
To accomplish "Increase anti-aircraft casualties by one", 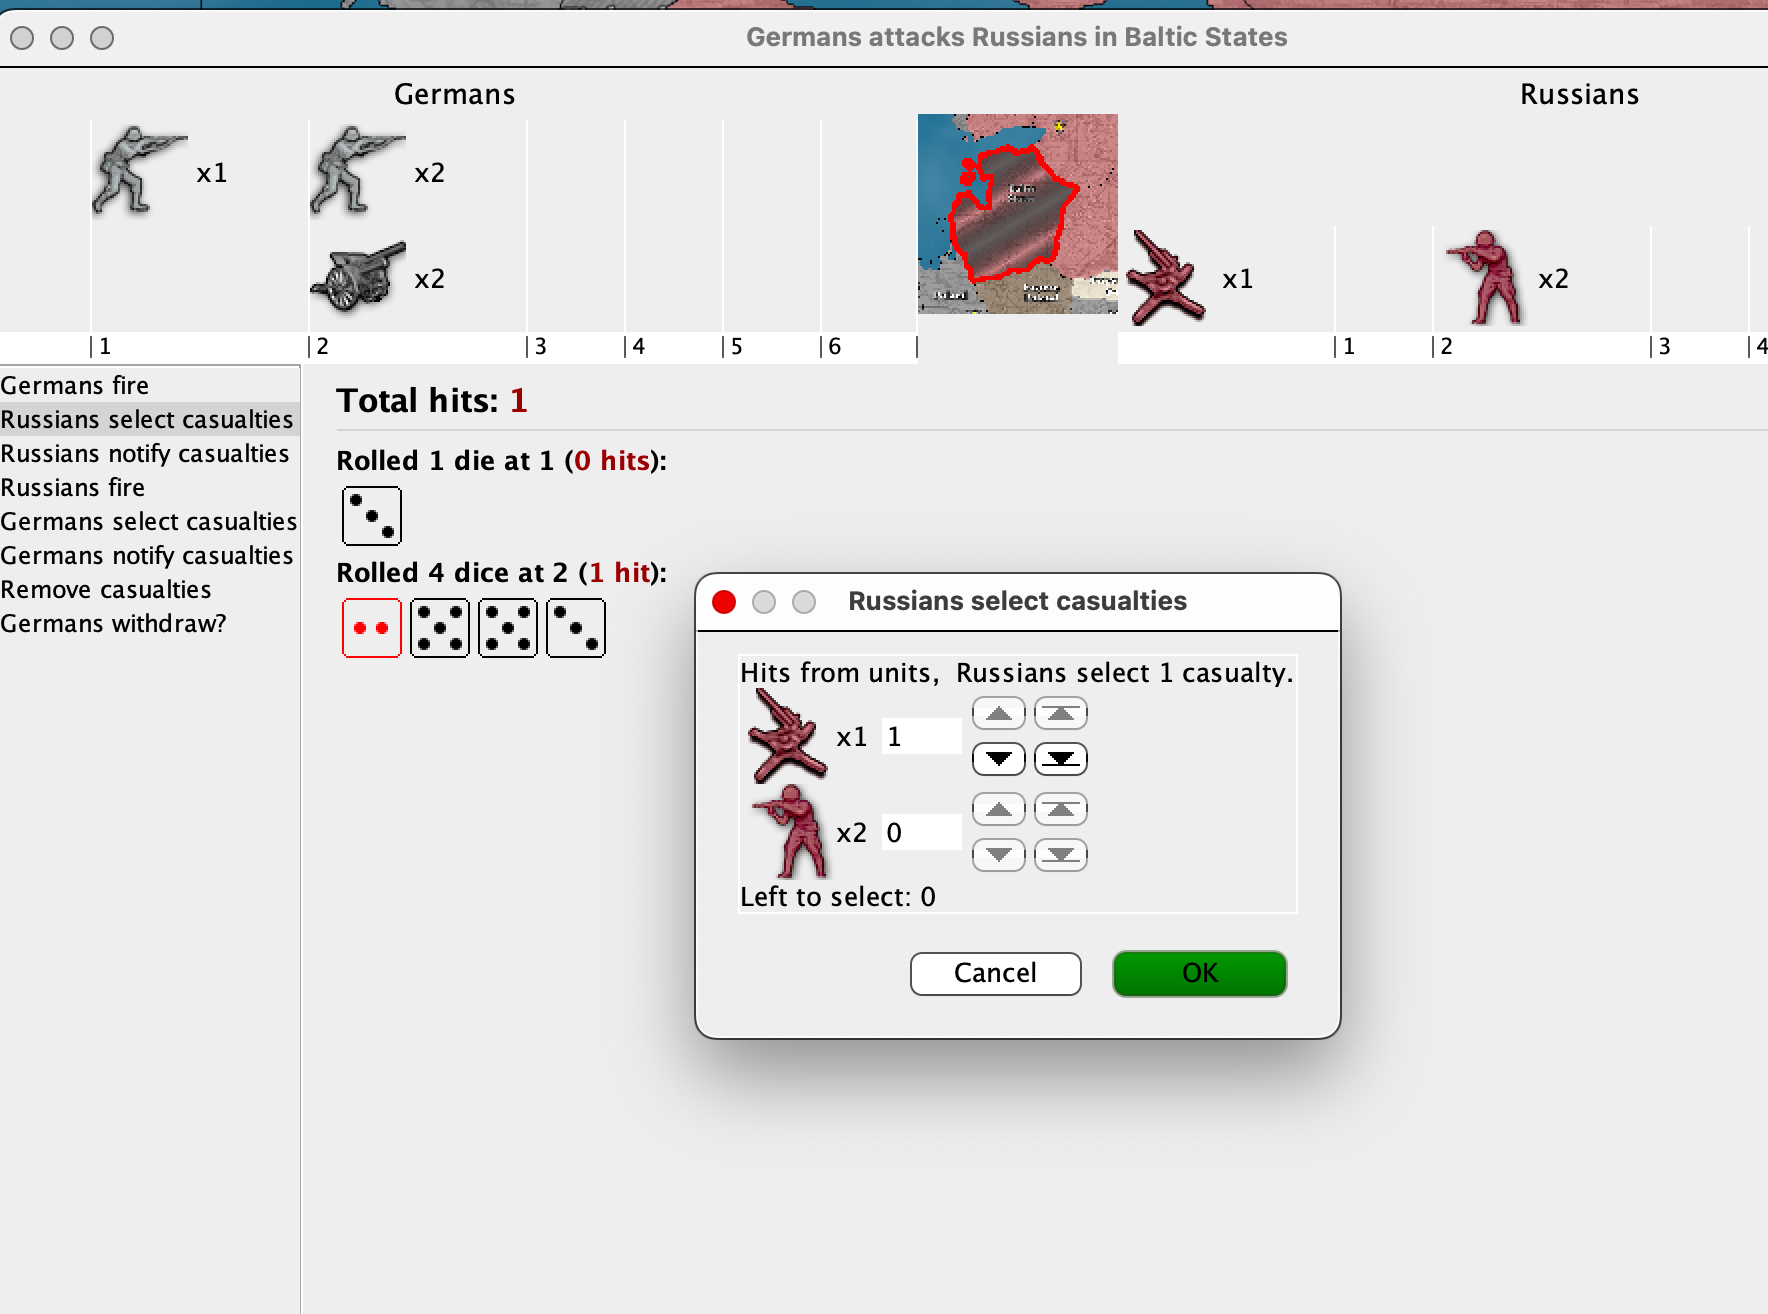I will [998, 714].
